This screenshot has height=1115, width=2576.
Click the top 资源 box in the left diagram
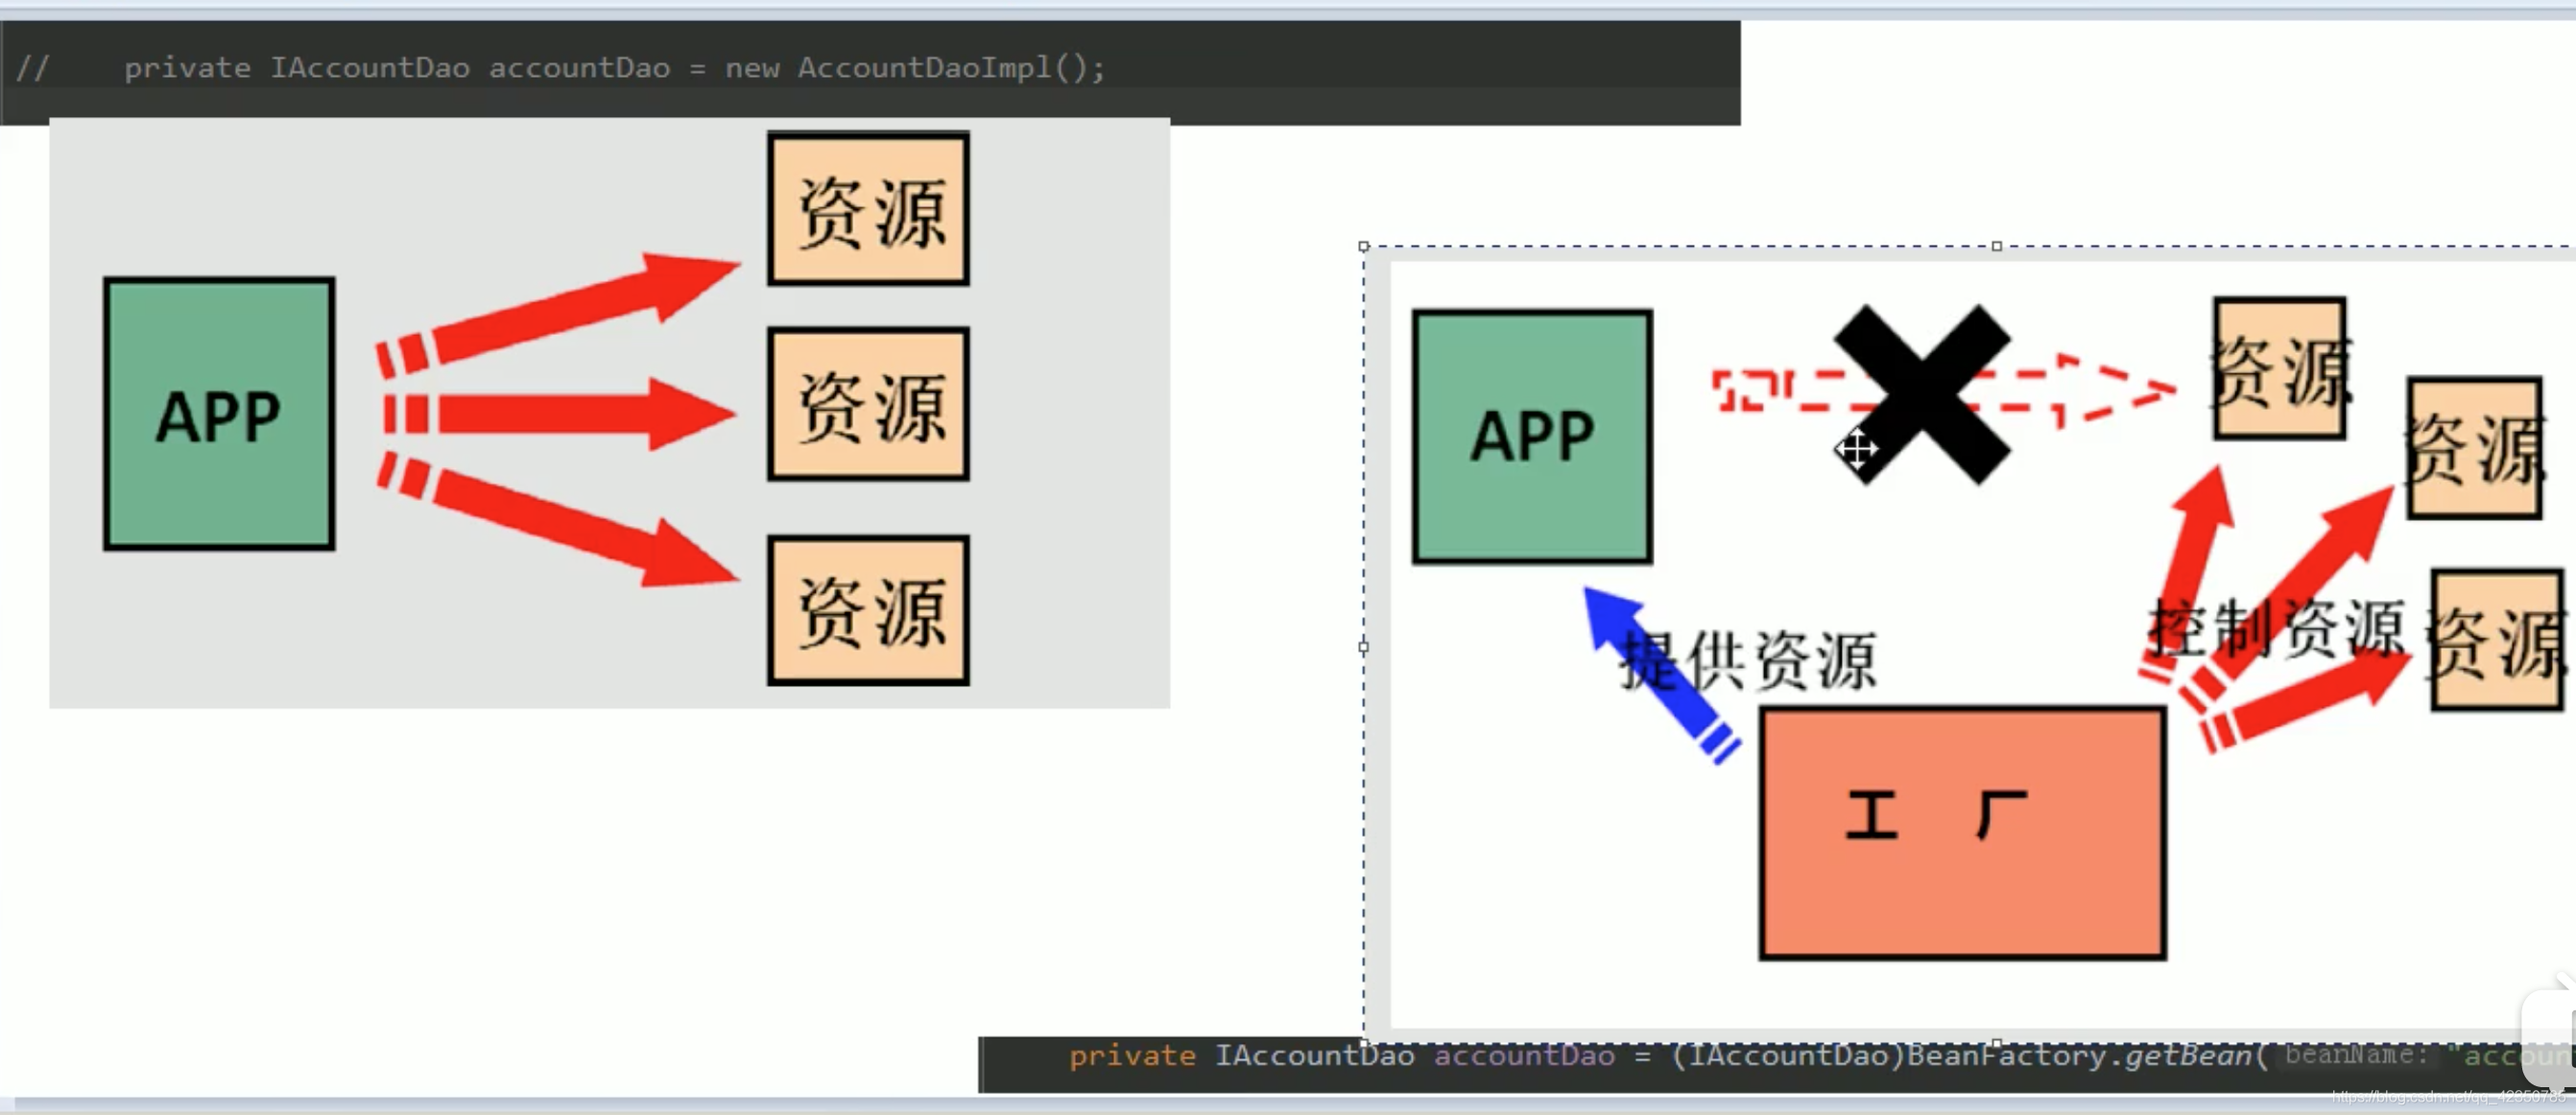click(868, 209)
